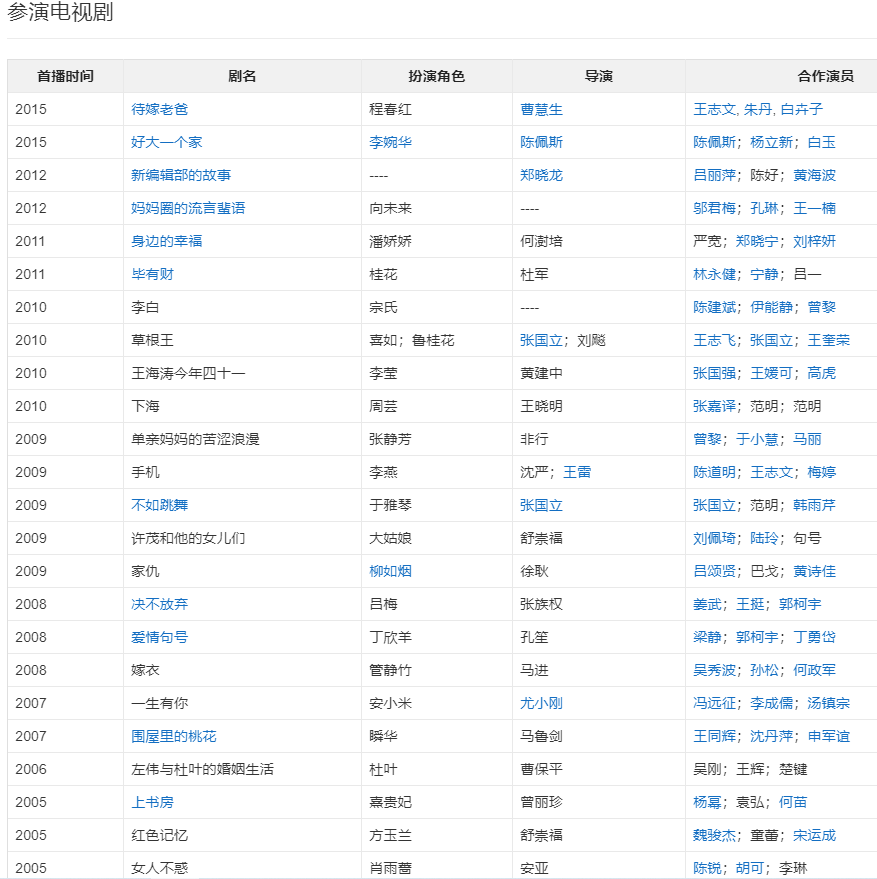The image size is (877, 879).
Task: Open co-star 陈建斌 page
Action: pos(714,308)
